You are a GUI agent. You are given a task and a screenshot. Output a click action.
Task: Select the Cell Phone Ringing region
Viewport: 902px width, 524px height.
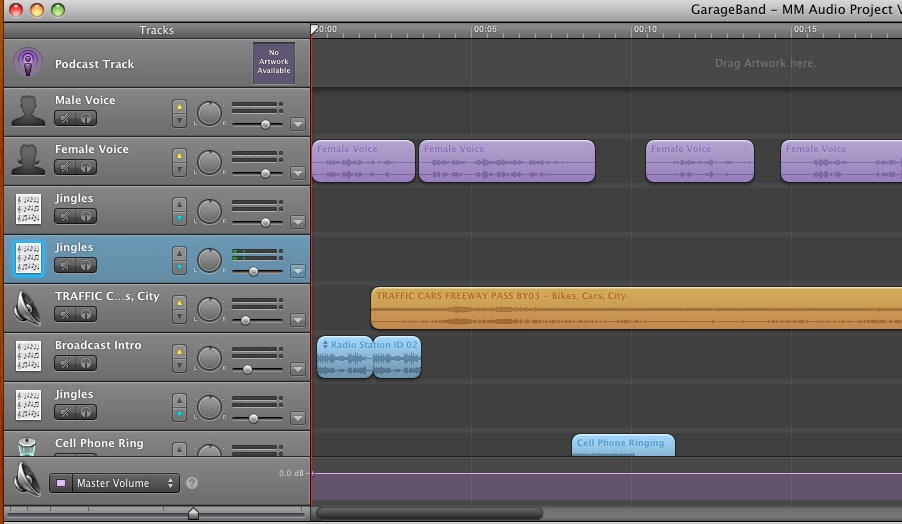[623, 445]
